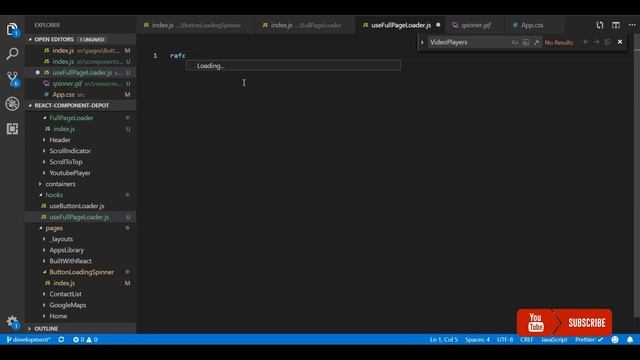640x360 pixels.
Task: Expand the AppsLibrary folder
Action: 67,250
